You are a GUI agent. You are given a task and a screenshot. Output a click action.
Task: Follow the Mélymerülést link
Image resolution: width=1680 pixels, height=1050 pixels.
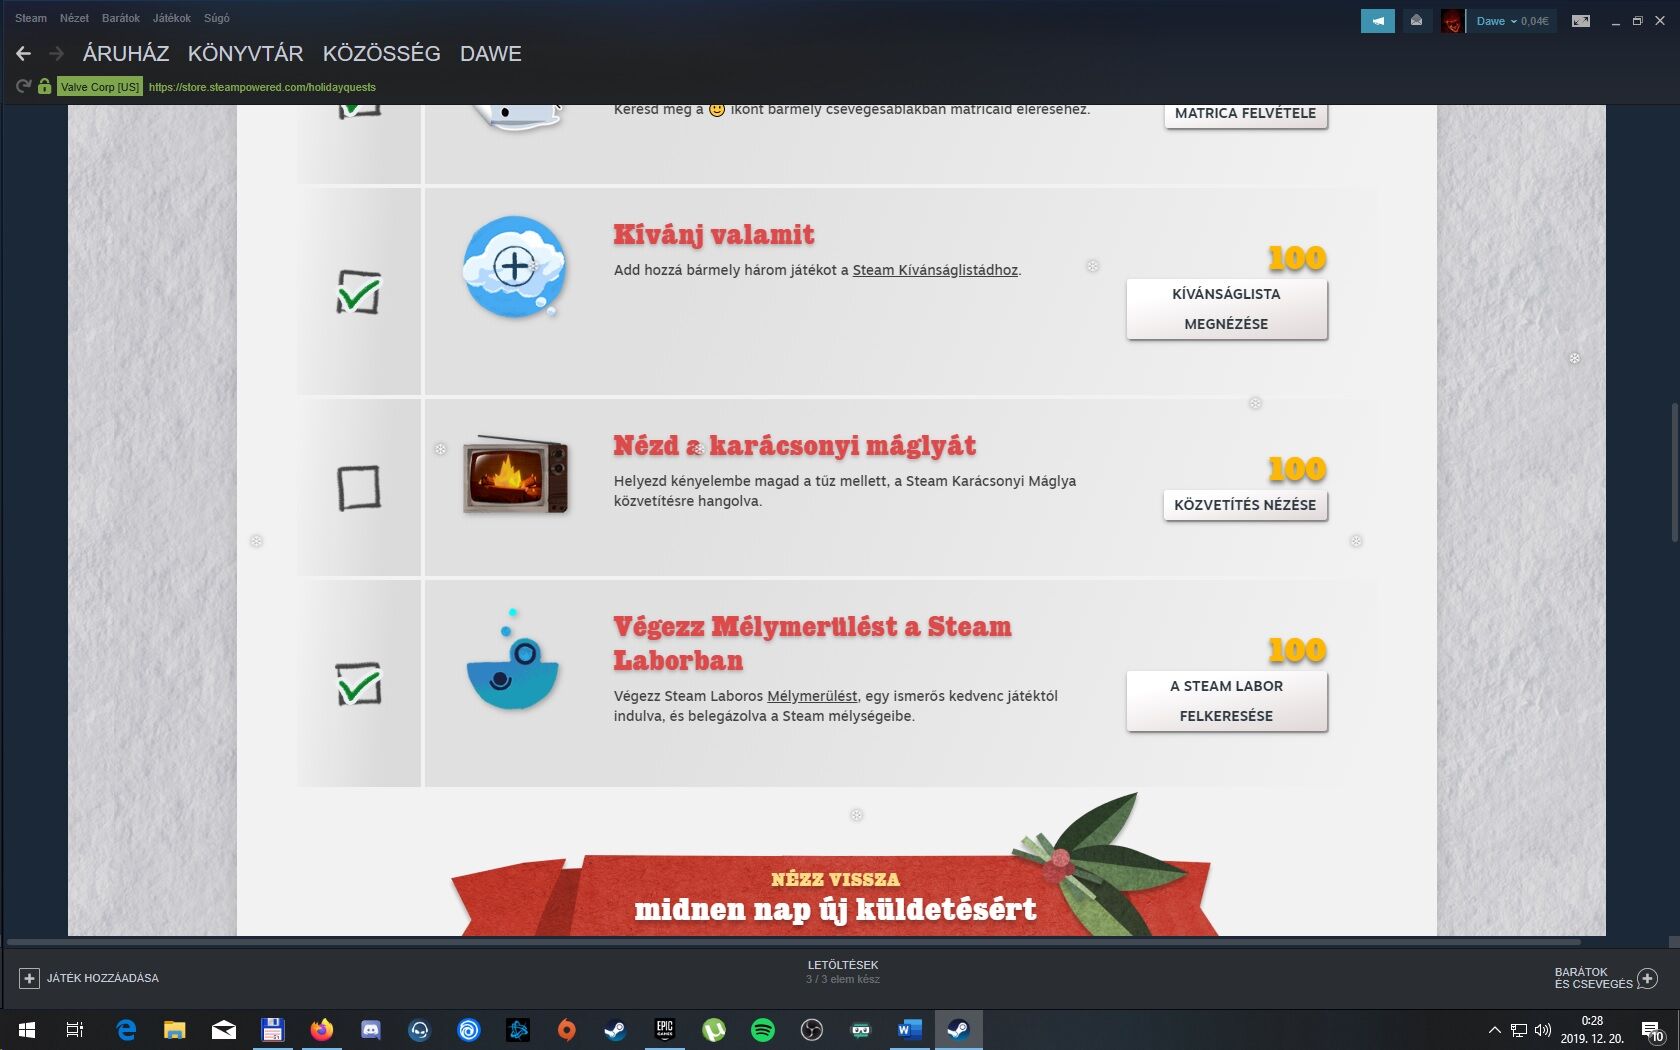pos(812,696)
